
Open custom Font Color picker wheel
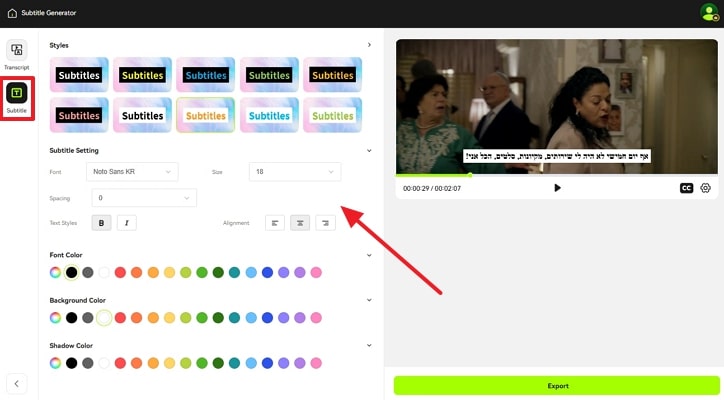click(x=55, y=273)
